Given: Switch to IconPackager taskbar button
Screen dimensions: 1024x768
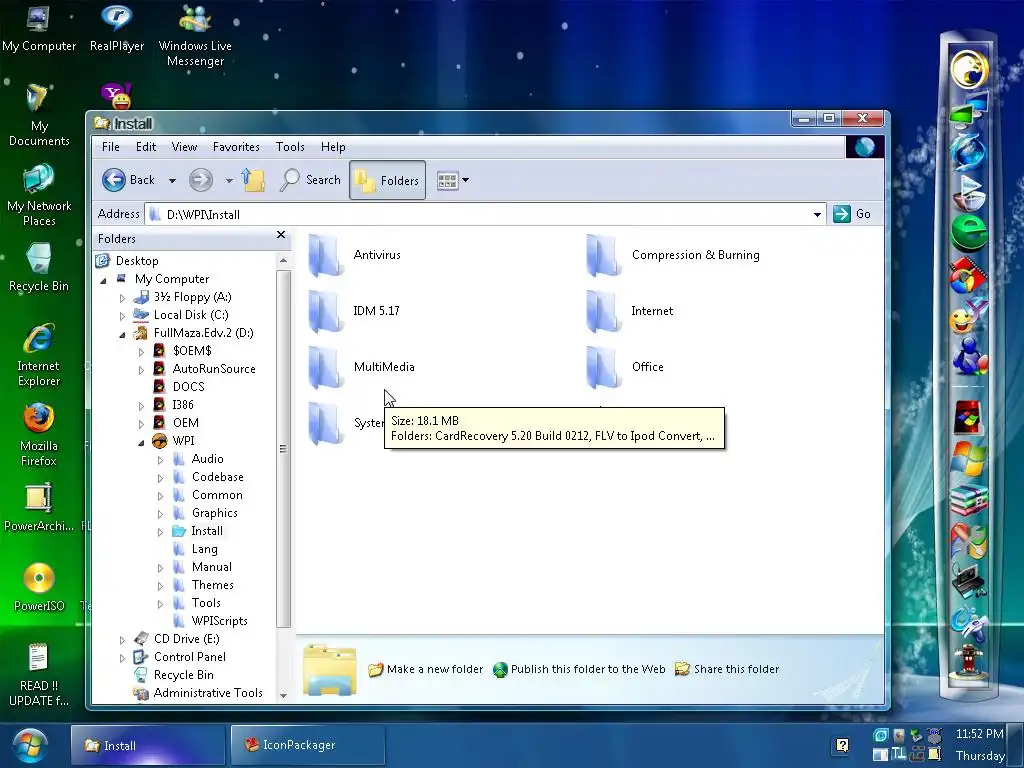Looking at the screenshot, I should coord(308,745).
